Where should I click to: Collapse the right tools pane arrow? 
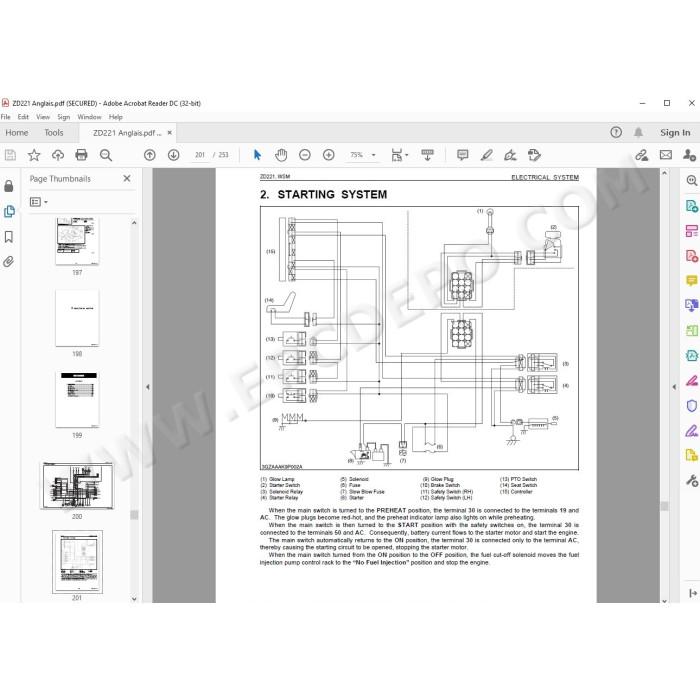674,387
